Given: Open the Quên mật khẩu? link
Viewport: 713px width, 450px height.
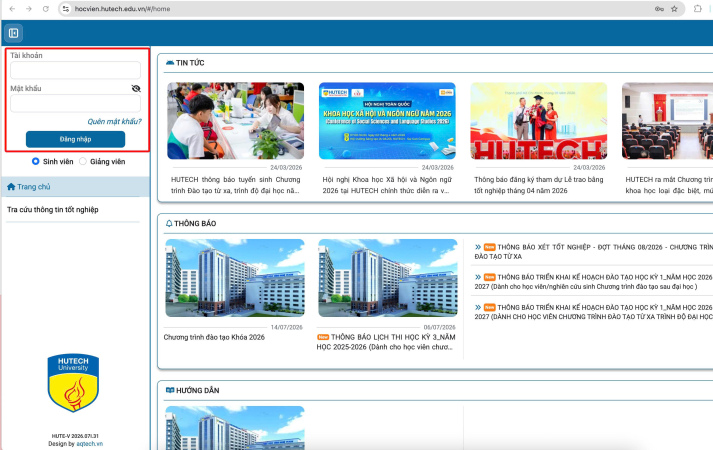Looking at the screenshot, I should pos(115,121).
